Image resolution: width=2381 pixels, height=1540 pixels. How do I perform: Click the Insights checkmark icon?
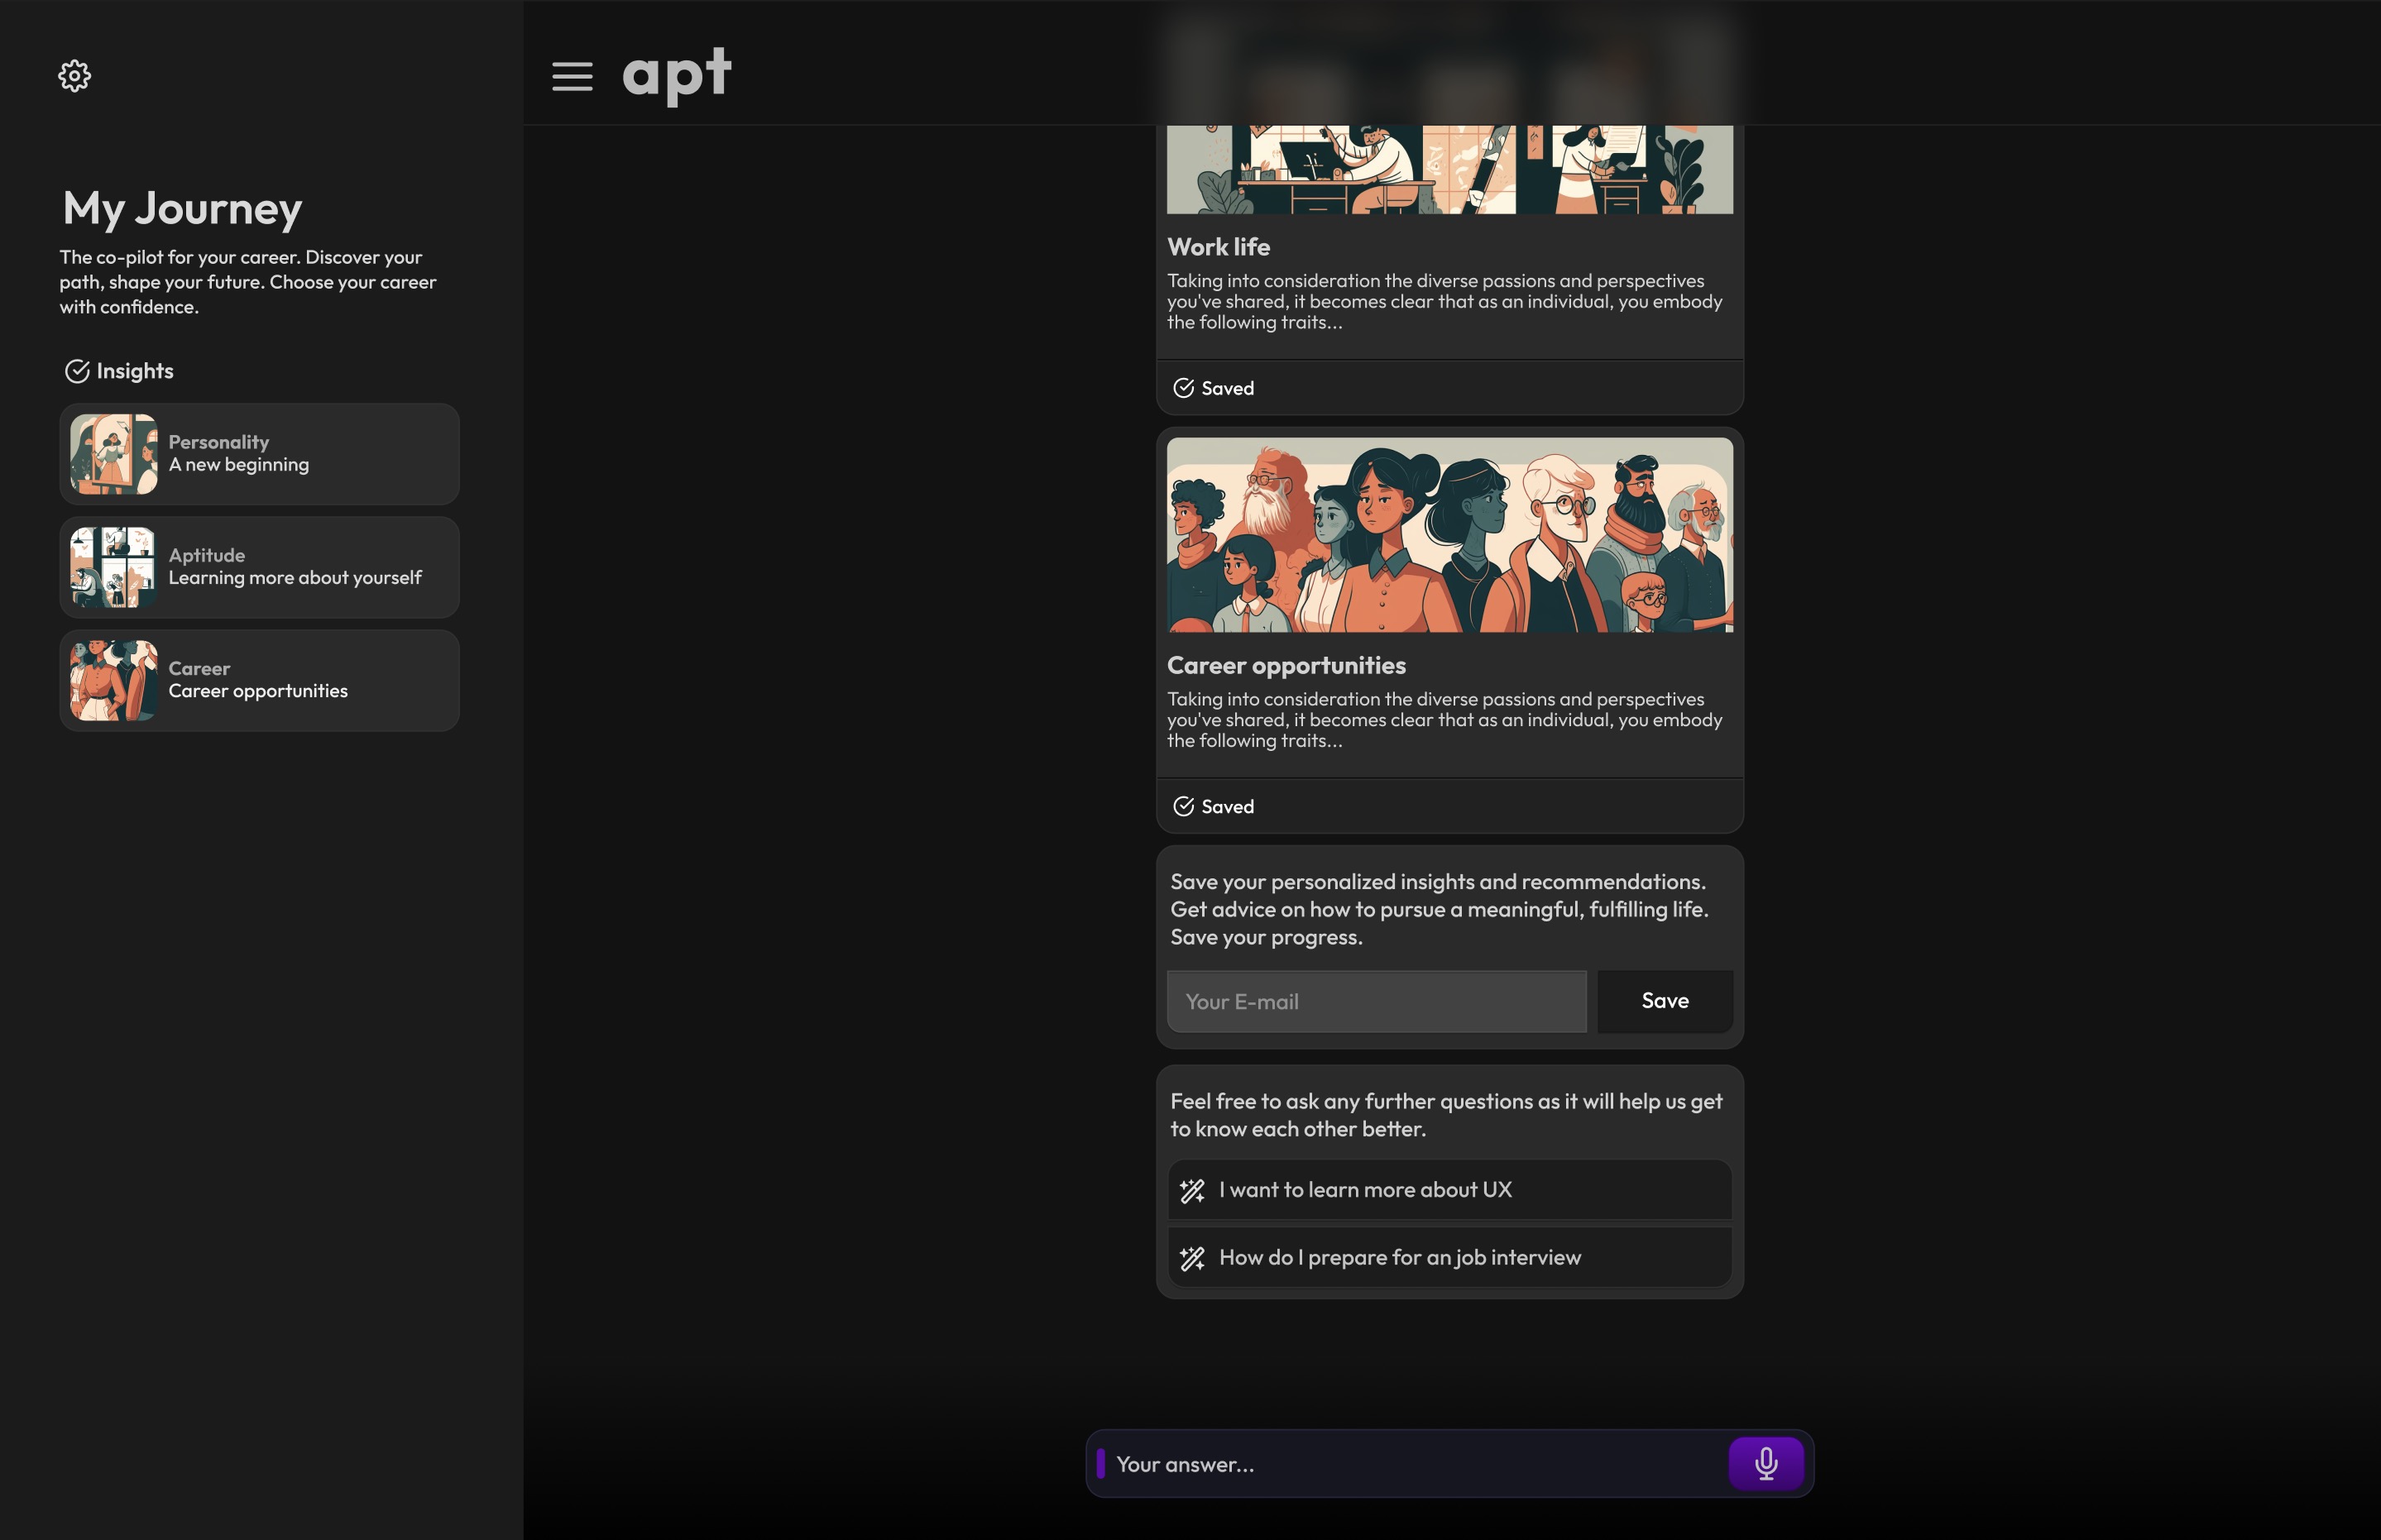[x=77, y=371]
